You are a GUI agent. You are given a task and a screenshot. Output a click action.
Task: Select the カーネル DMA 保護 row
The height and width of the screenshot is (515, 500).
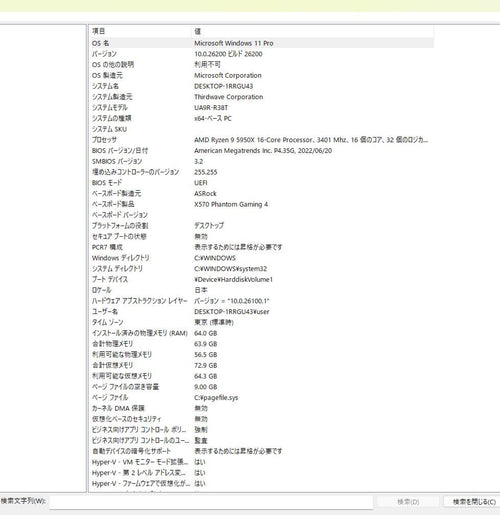coord(261,408)
